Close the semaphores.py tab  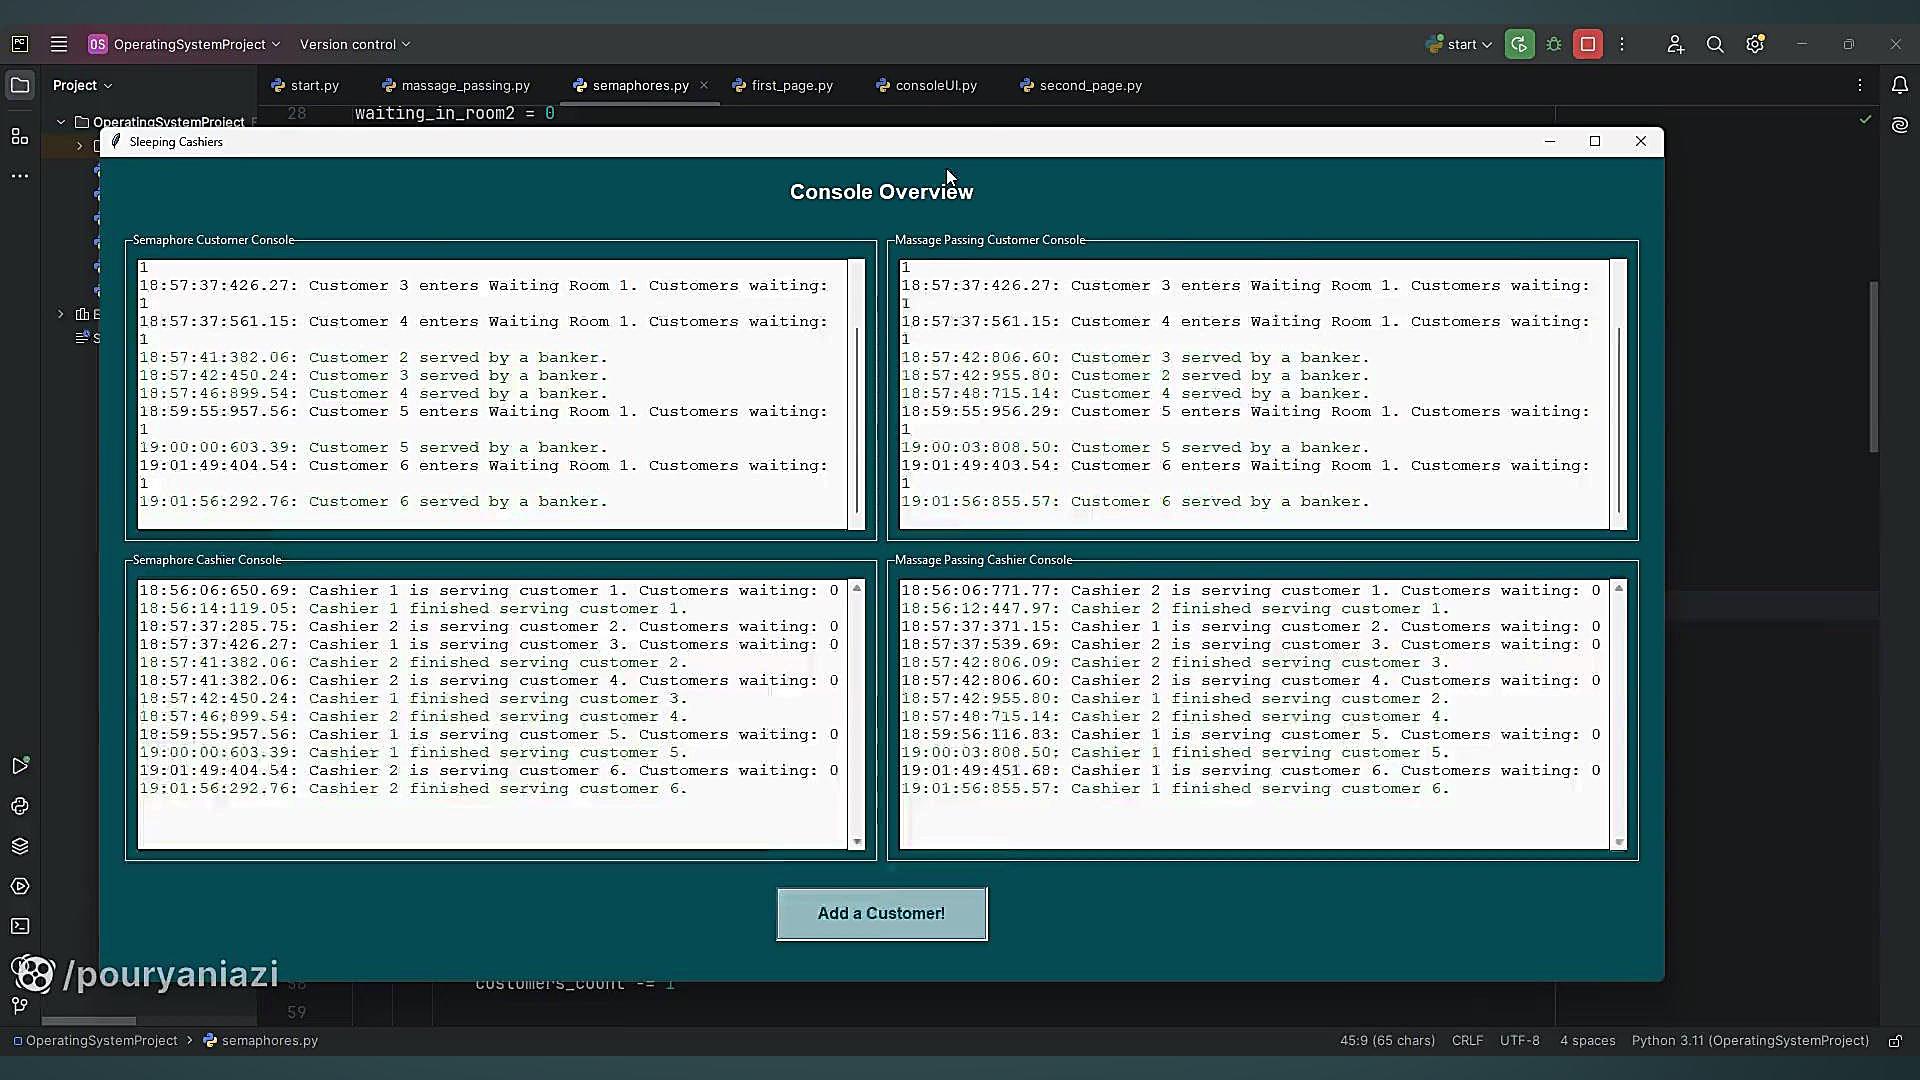click(704, 85)
